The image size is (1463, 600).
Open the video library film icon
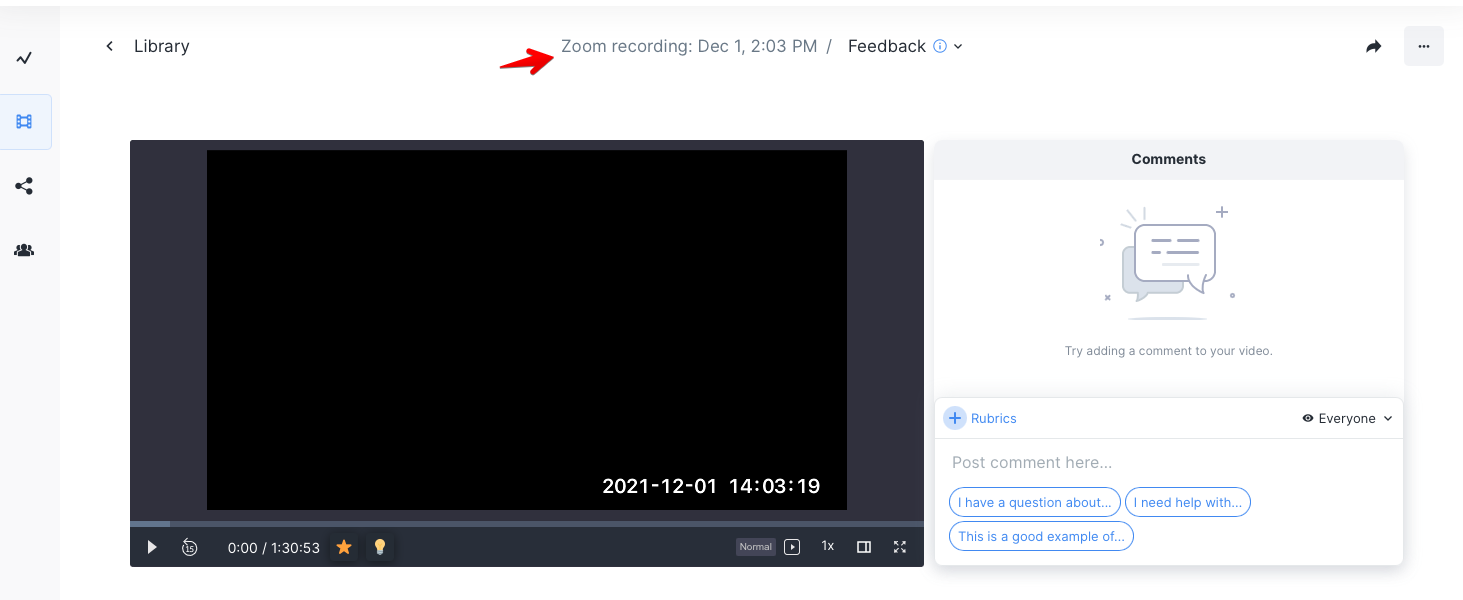pos(25,122)
